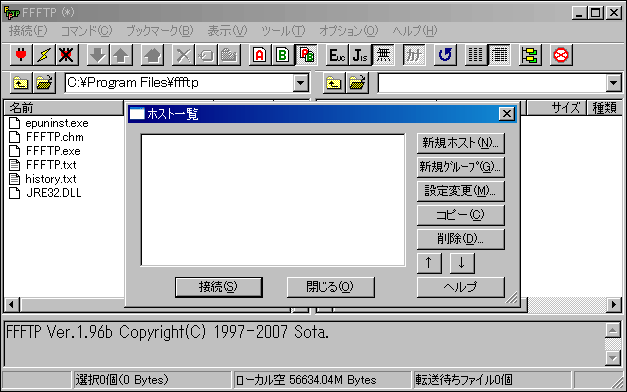The width and height of the screenshot is (627, 392).
Task: Toggle binary transfer mode B button
Action: pyautogui.click(x=283, y=55)
